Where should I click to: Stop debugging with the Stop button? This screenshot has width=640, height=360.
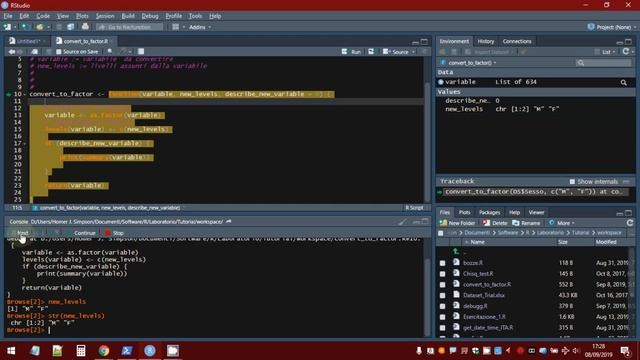pos(114,233)
